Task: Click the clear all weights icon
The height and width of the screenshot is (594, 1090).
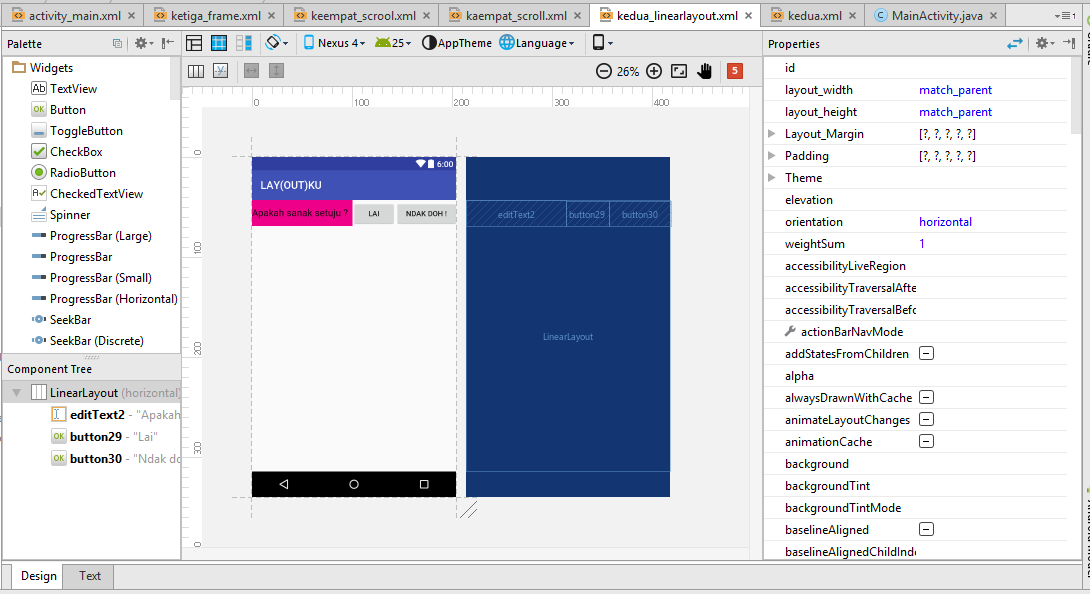Action: 221,71
